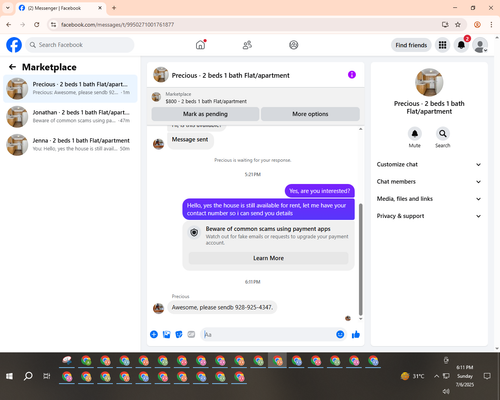
Task: Click the Search Facebook field
Action: click(x=80, y=45)
